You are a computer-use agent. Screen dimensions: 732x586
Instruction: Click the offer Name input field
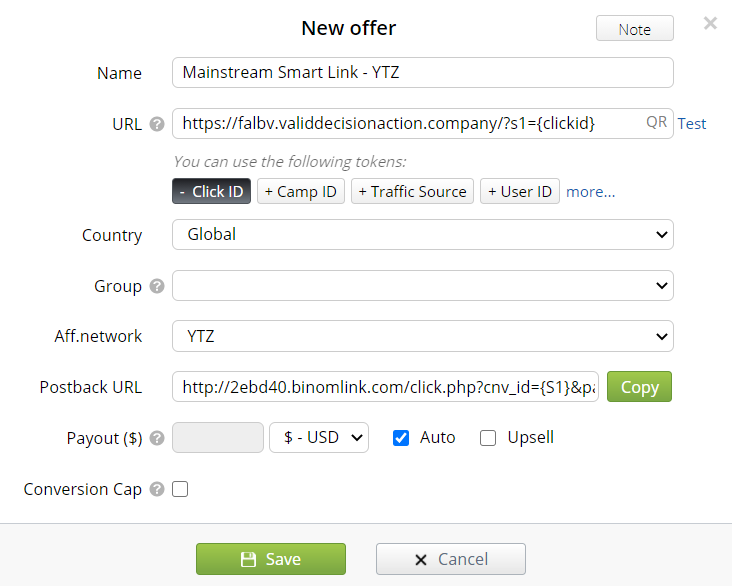pyautogui.click(x=422, y=73)
